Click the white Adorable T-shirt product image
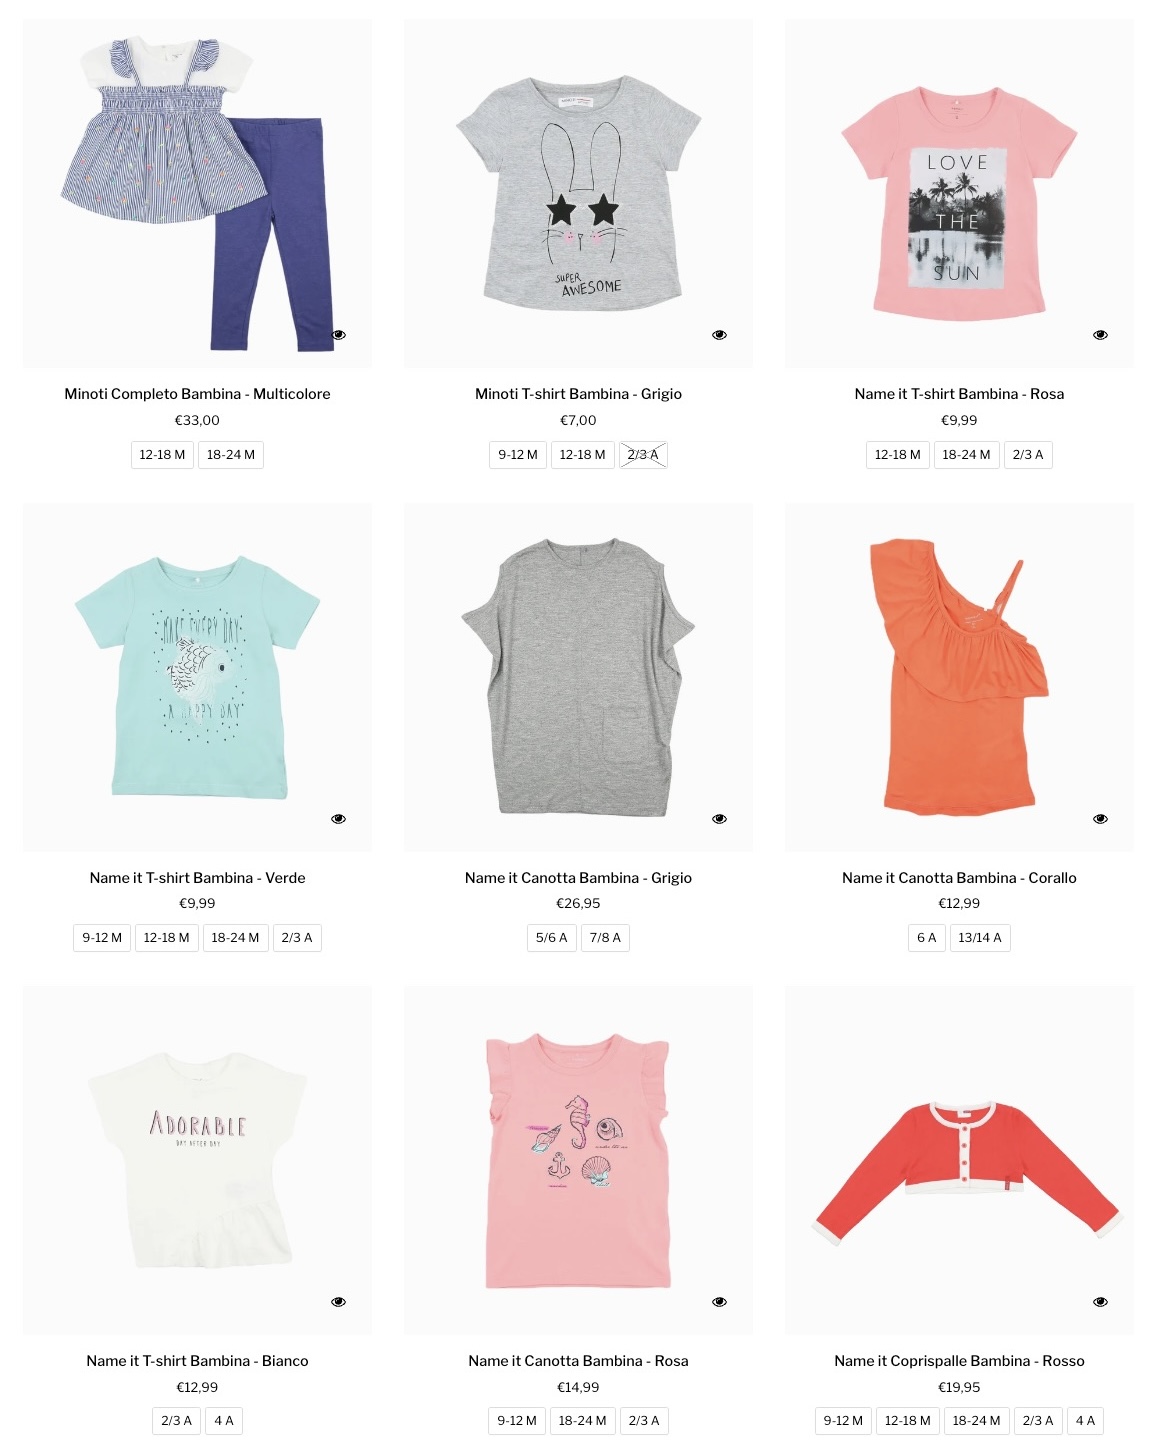1154x1443 pixels. [197, 1160]
